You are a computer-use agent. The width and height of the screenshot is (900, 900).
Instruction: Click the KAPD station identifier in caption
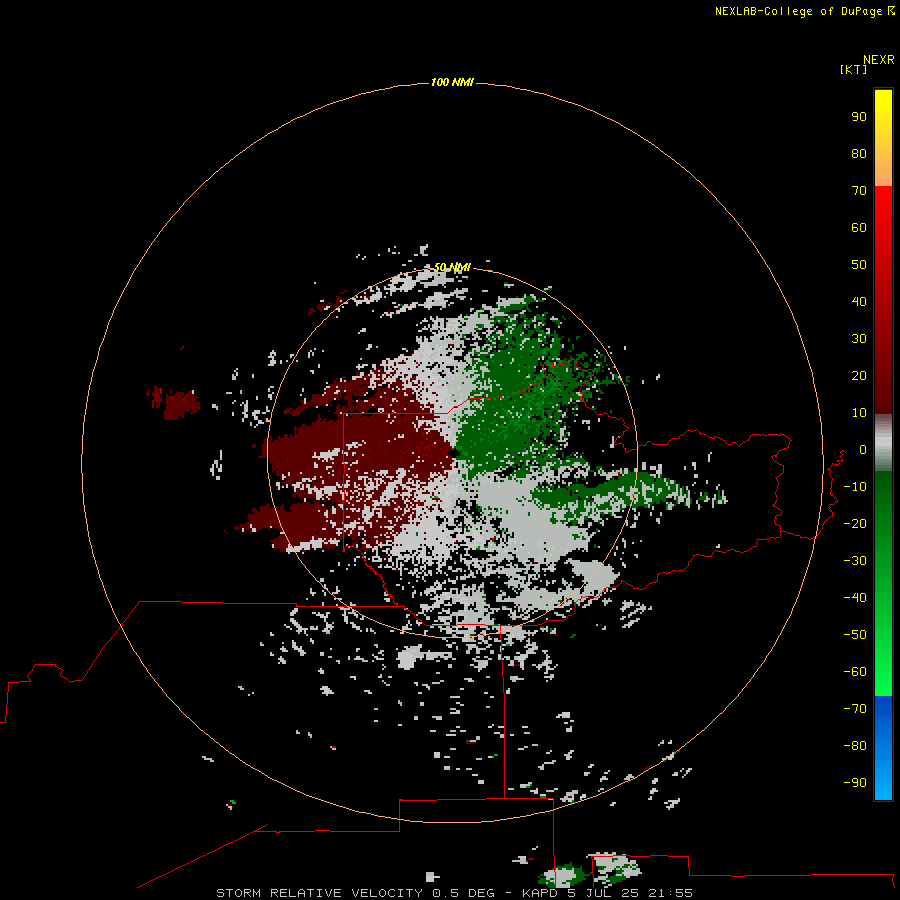tap(540, 893)
